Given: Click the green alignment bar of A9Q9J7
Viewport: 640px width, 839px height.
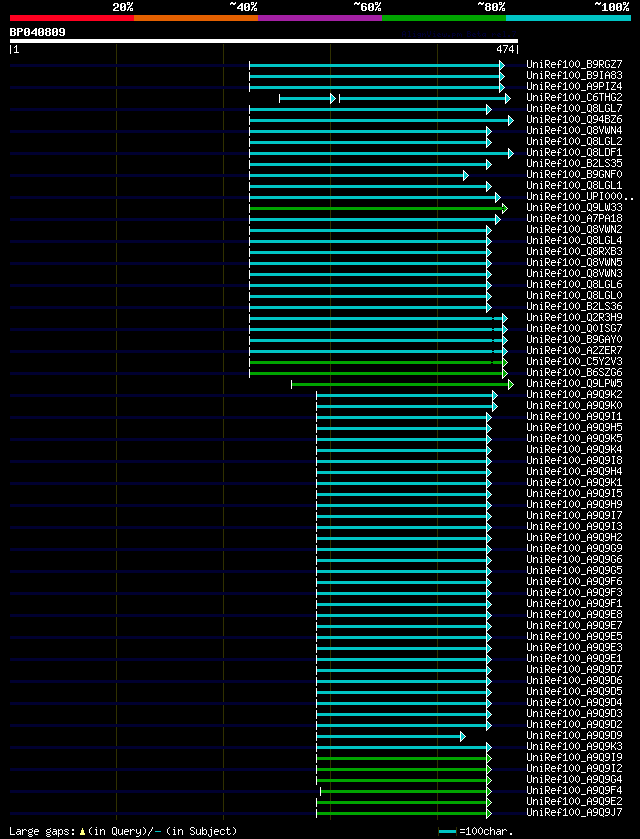Looking at the screenshot, I should point(404,814).
